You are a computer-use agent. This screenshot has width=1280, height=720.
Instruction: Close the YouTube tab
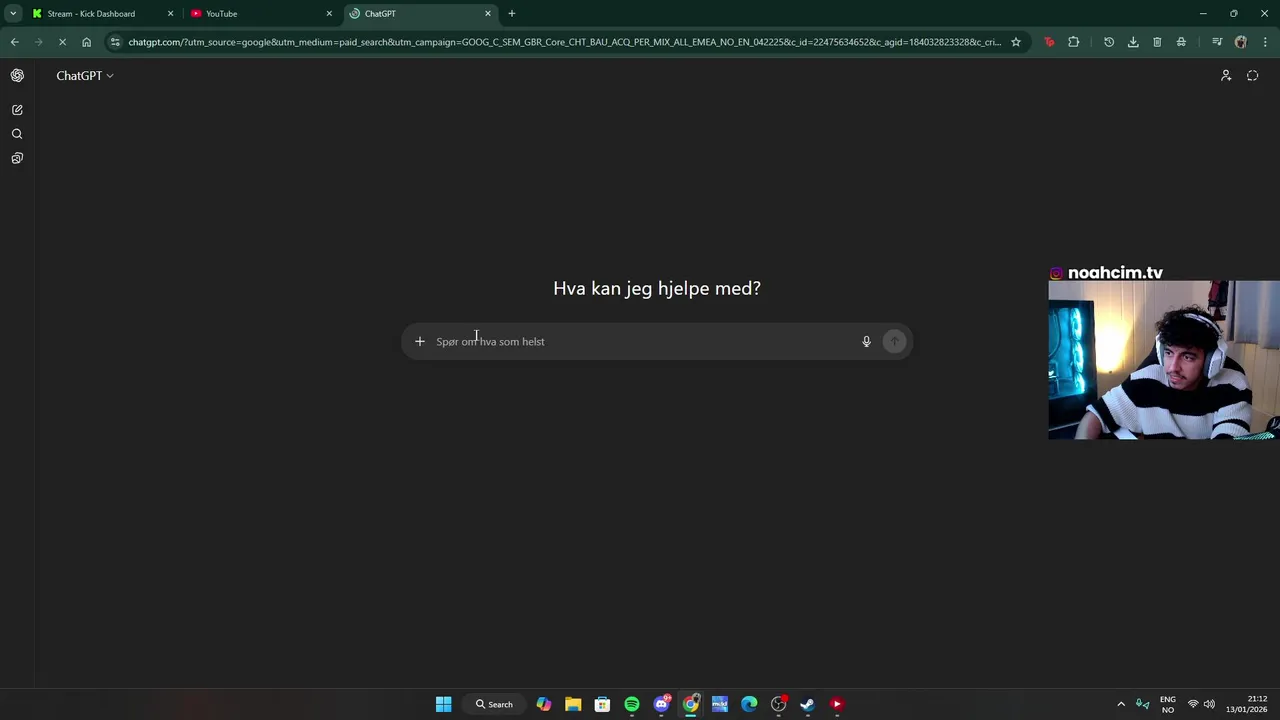click(x=329, y=14)
